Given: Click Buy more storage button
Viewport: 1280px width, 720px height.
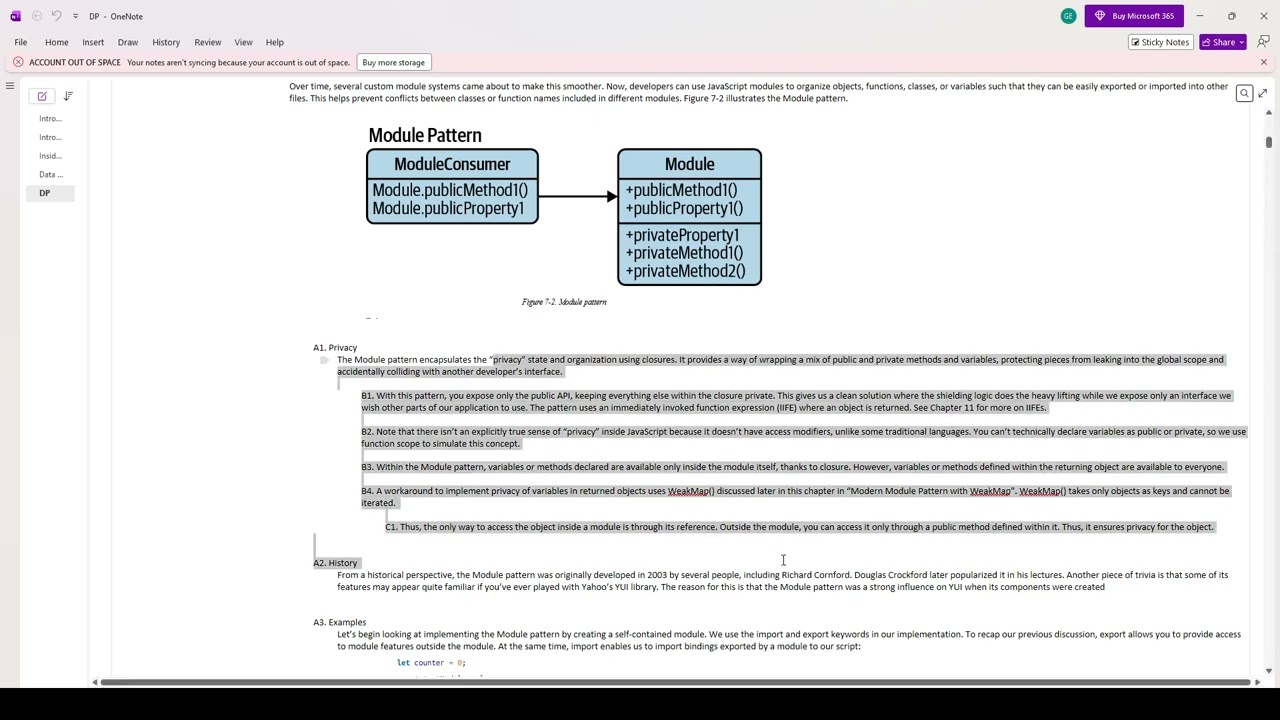Looking at the screenshot, I should 394,62.
